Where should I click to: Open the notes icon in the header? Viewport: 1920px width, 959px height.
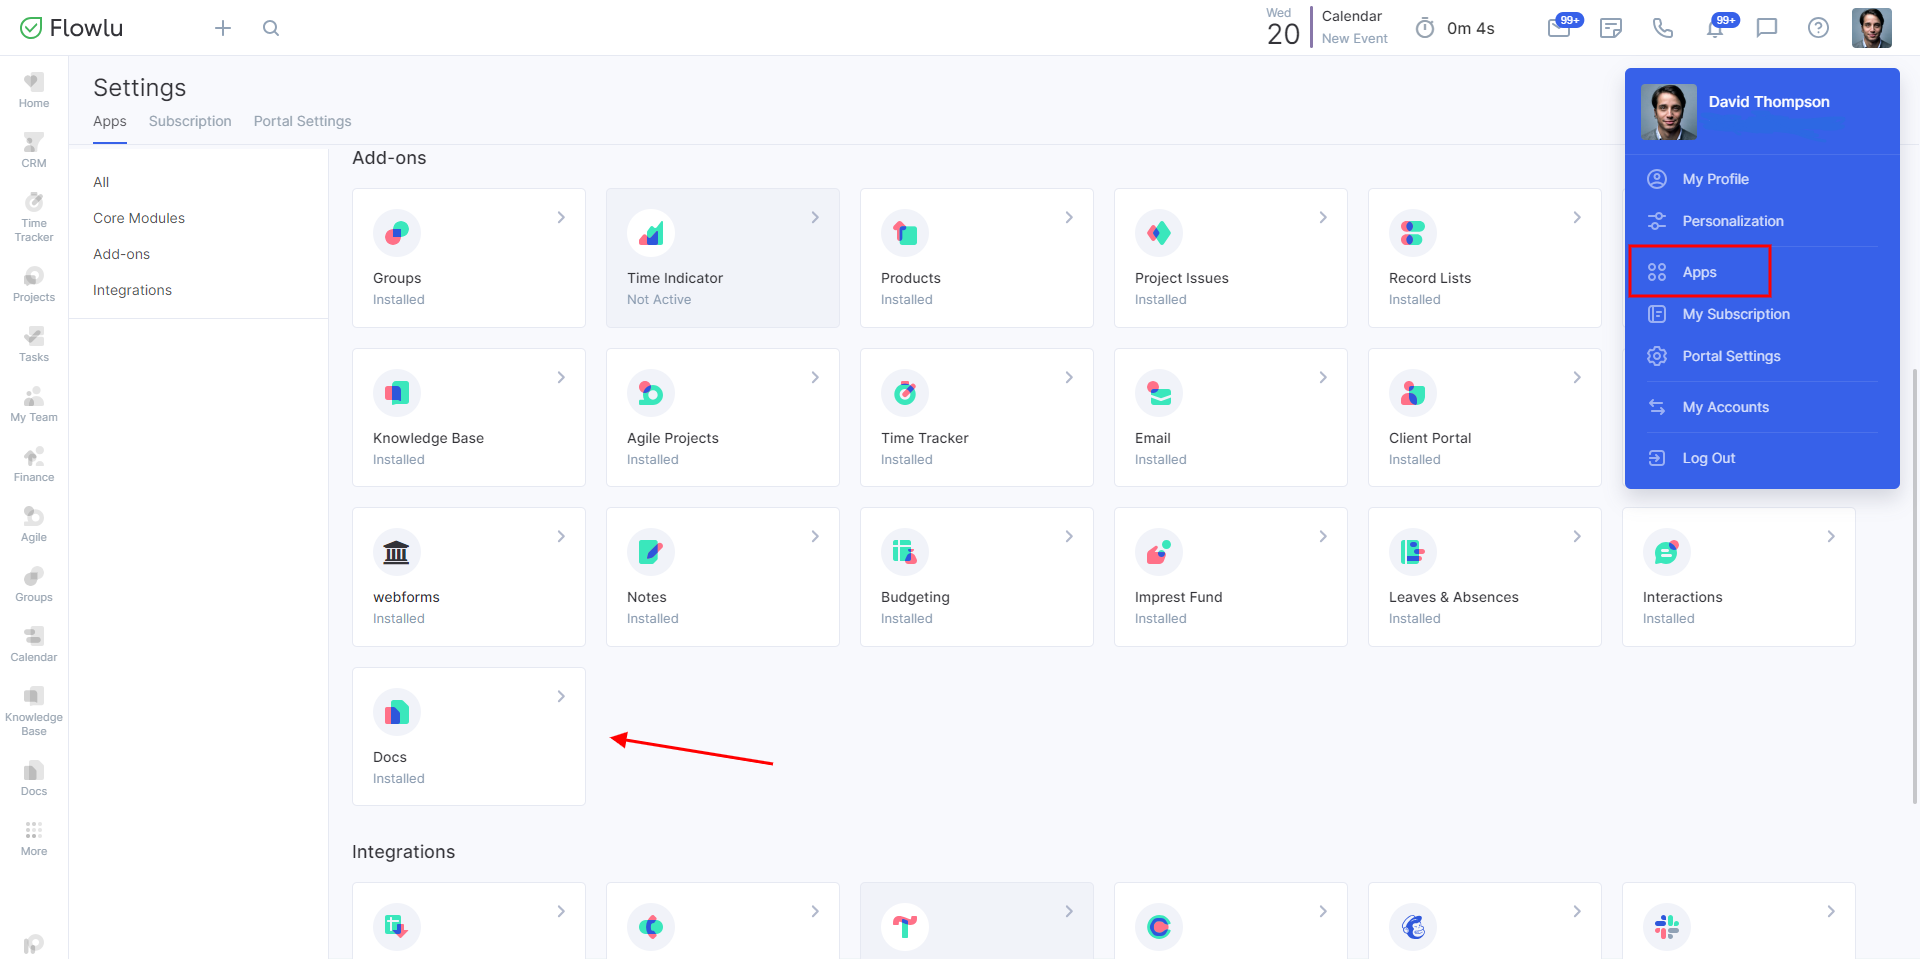1611,28
